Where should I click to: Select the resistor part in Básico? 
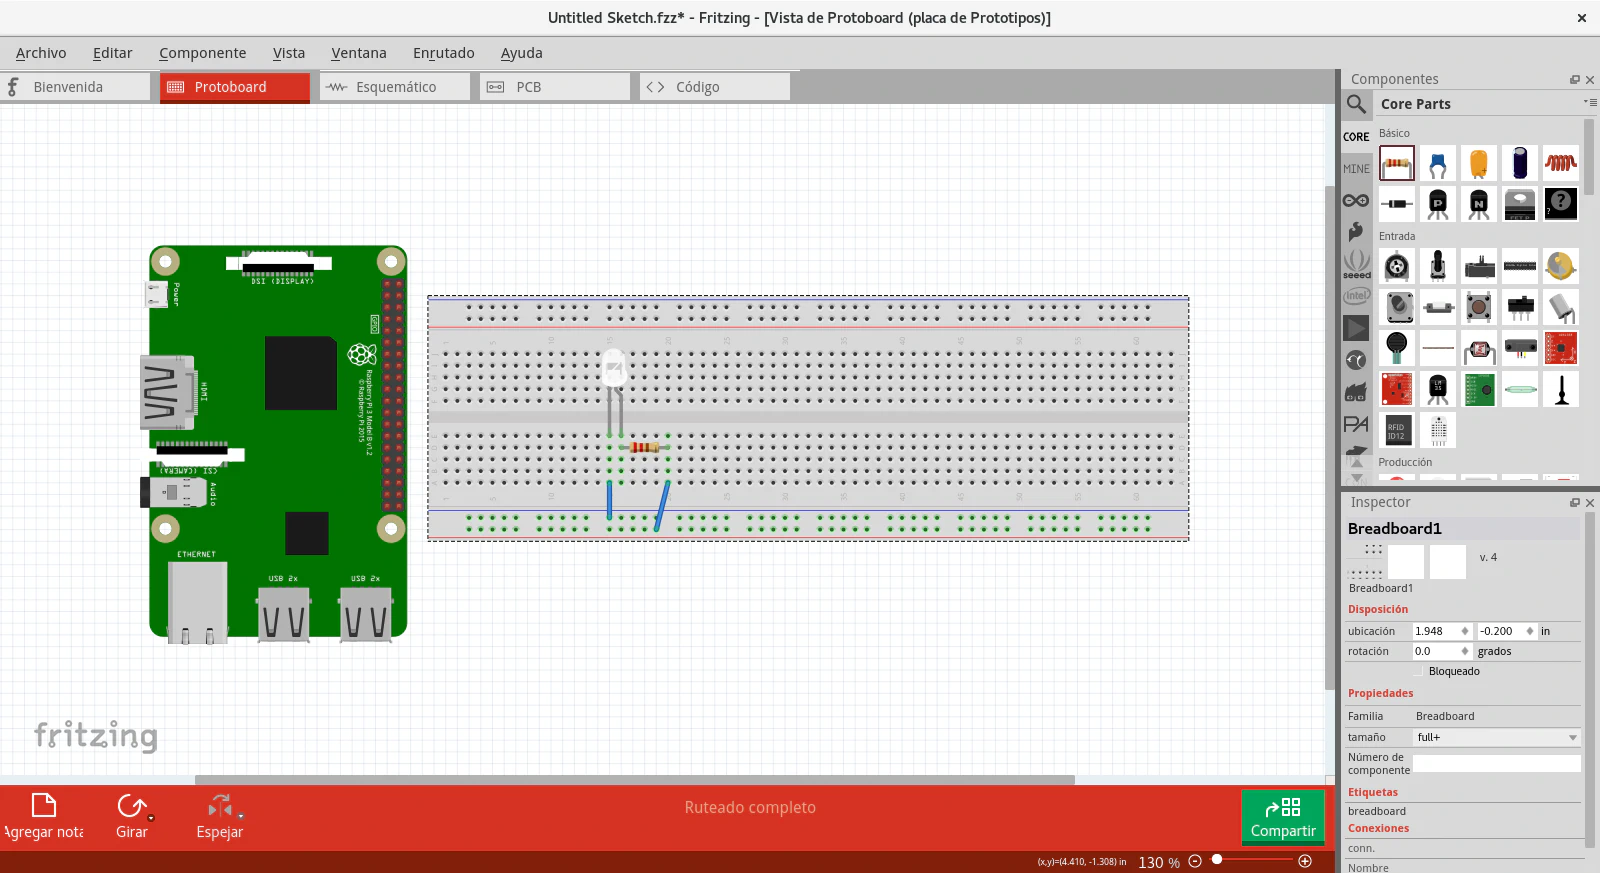[1397, 163]
